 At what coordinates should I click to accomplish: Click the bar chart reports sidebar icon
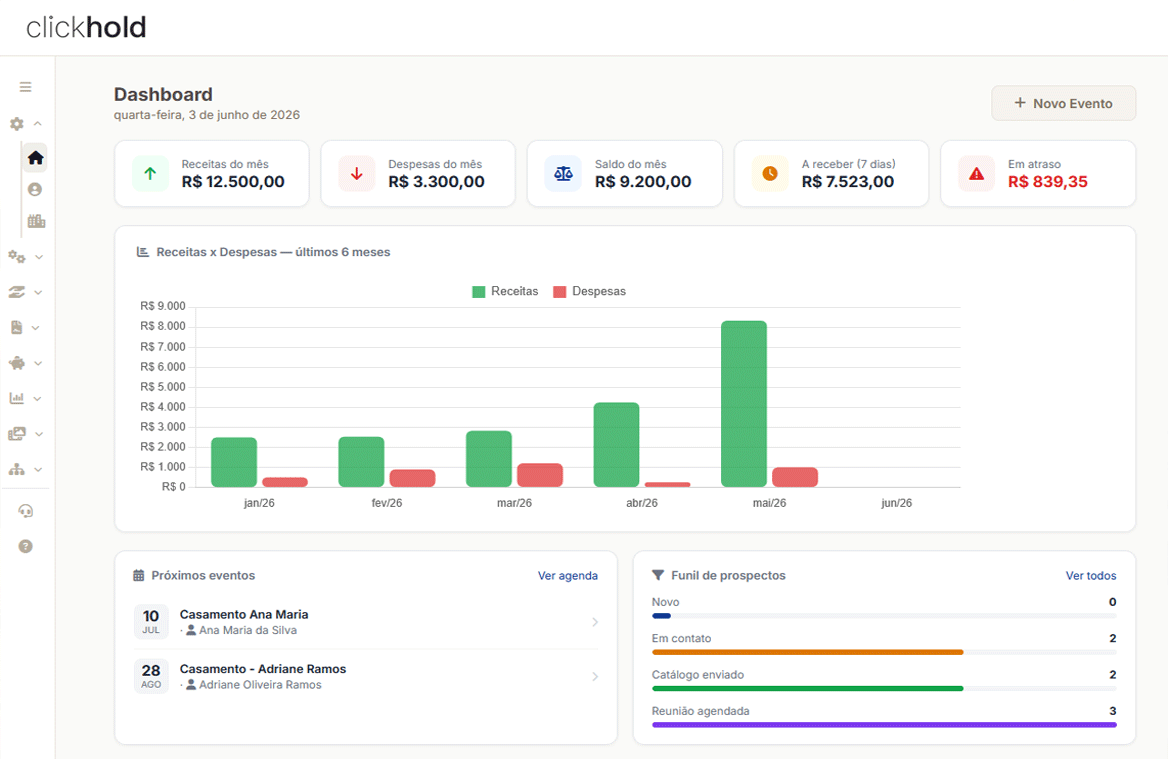point(16,398)
